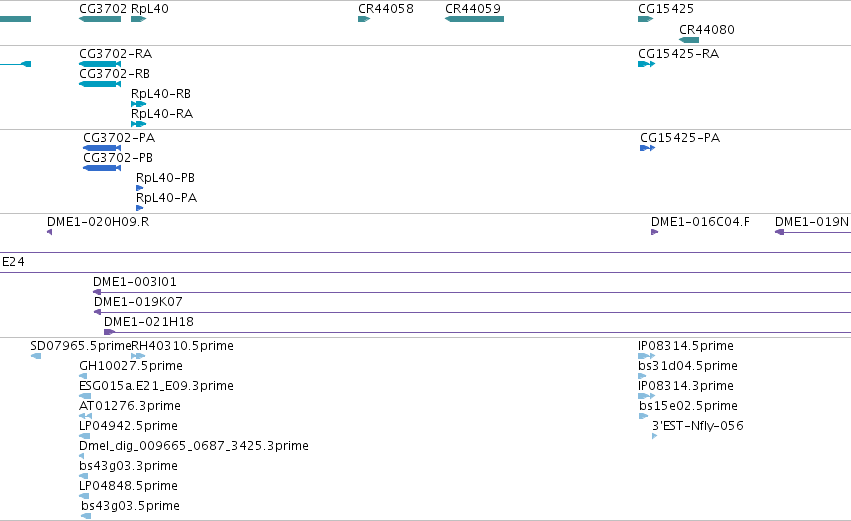This screenshot has height=521, width=851.
Task: Open the RpL40-RB transcript label
Action: tap(161, 94)
